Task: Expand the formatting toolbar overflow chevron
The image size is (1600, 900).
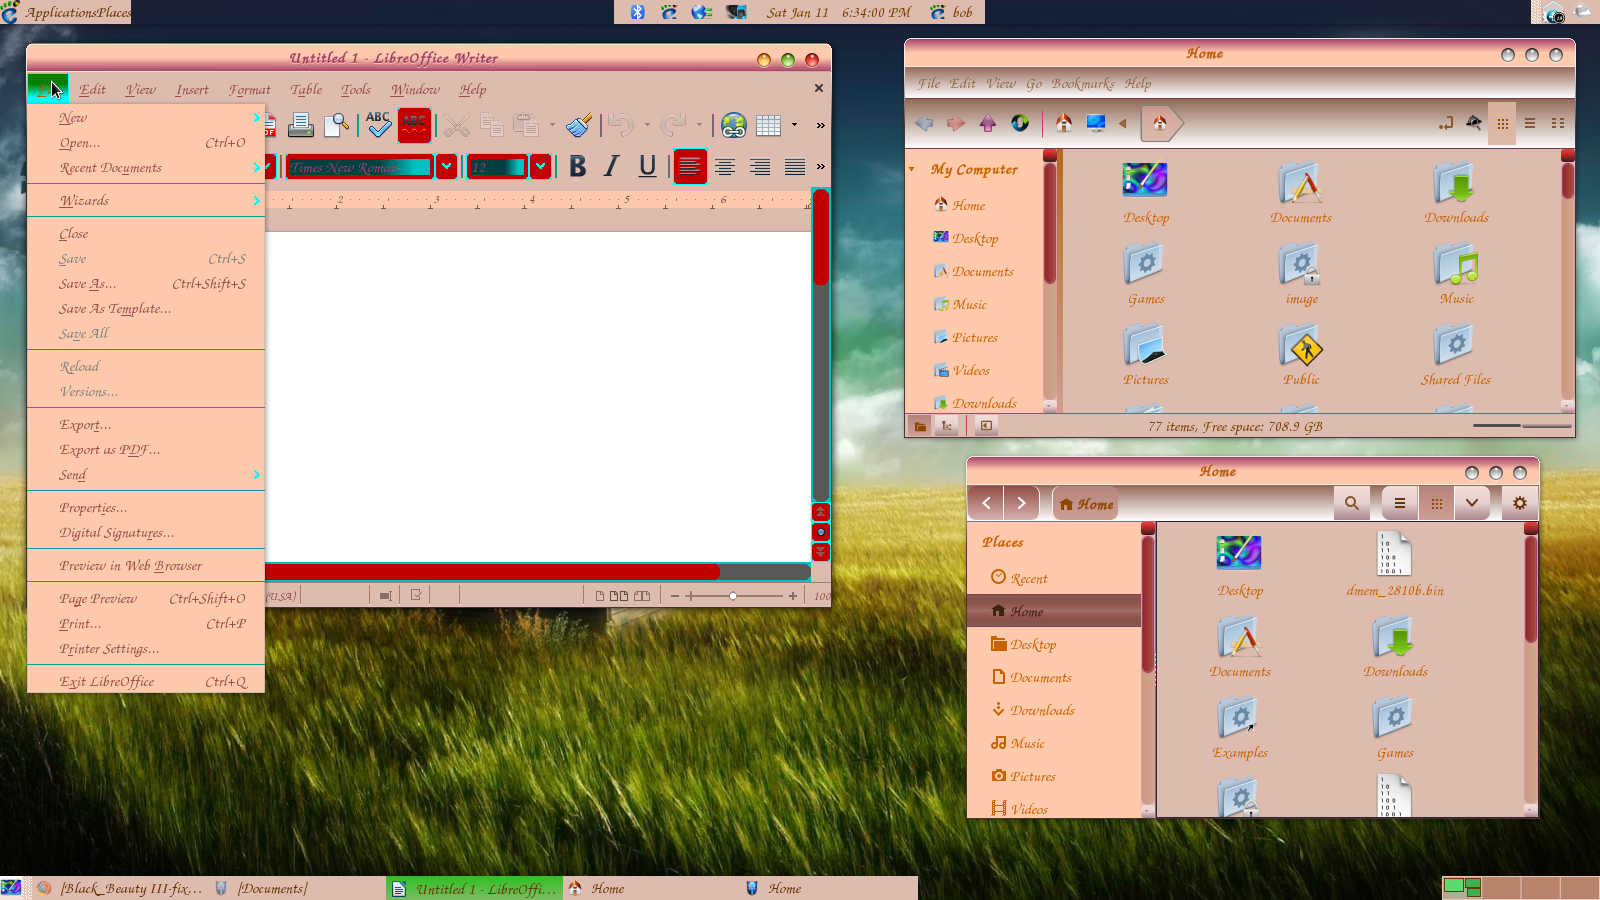Action: 820,166
